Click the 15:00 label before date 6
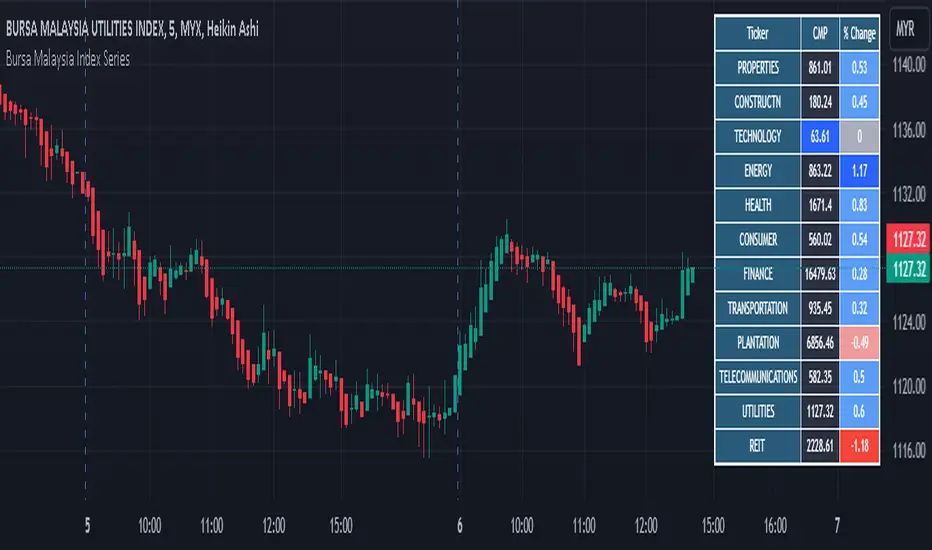932x550 pixels. 341,526
